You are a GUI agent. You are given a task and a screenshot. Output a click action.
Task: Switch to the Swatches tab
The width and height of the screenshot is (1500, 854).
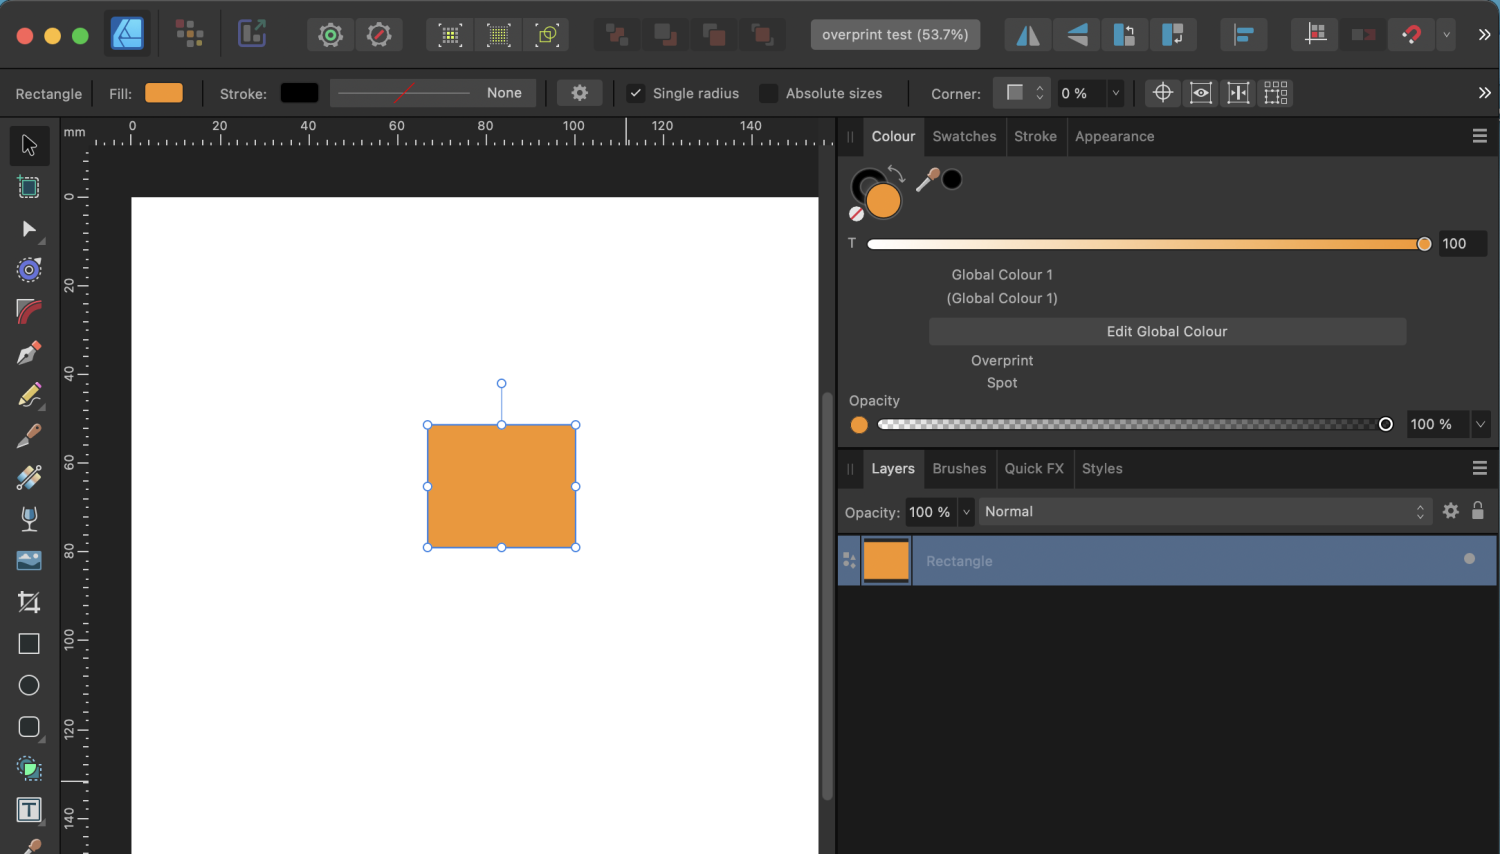[x=963, y=136]
